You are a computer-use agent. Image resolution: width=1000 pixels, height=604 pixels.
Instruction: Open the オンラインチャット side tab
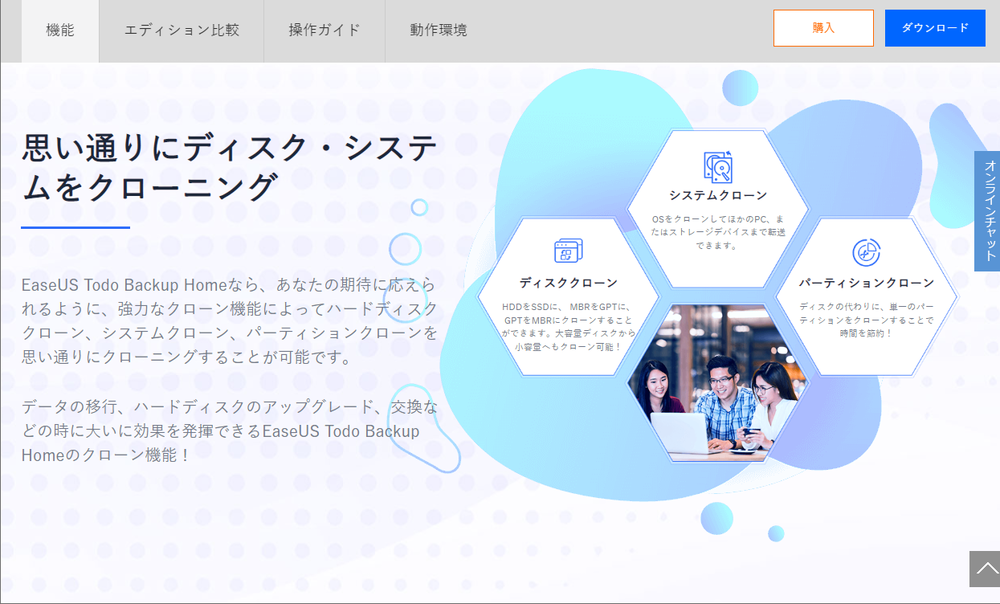tap(987, 211)
